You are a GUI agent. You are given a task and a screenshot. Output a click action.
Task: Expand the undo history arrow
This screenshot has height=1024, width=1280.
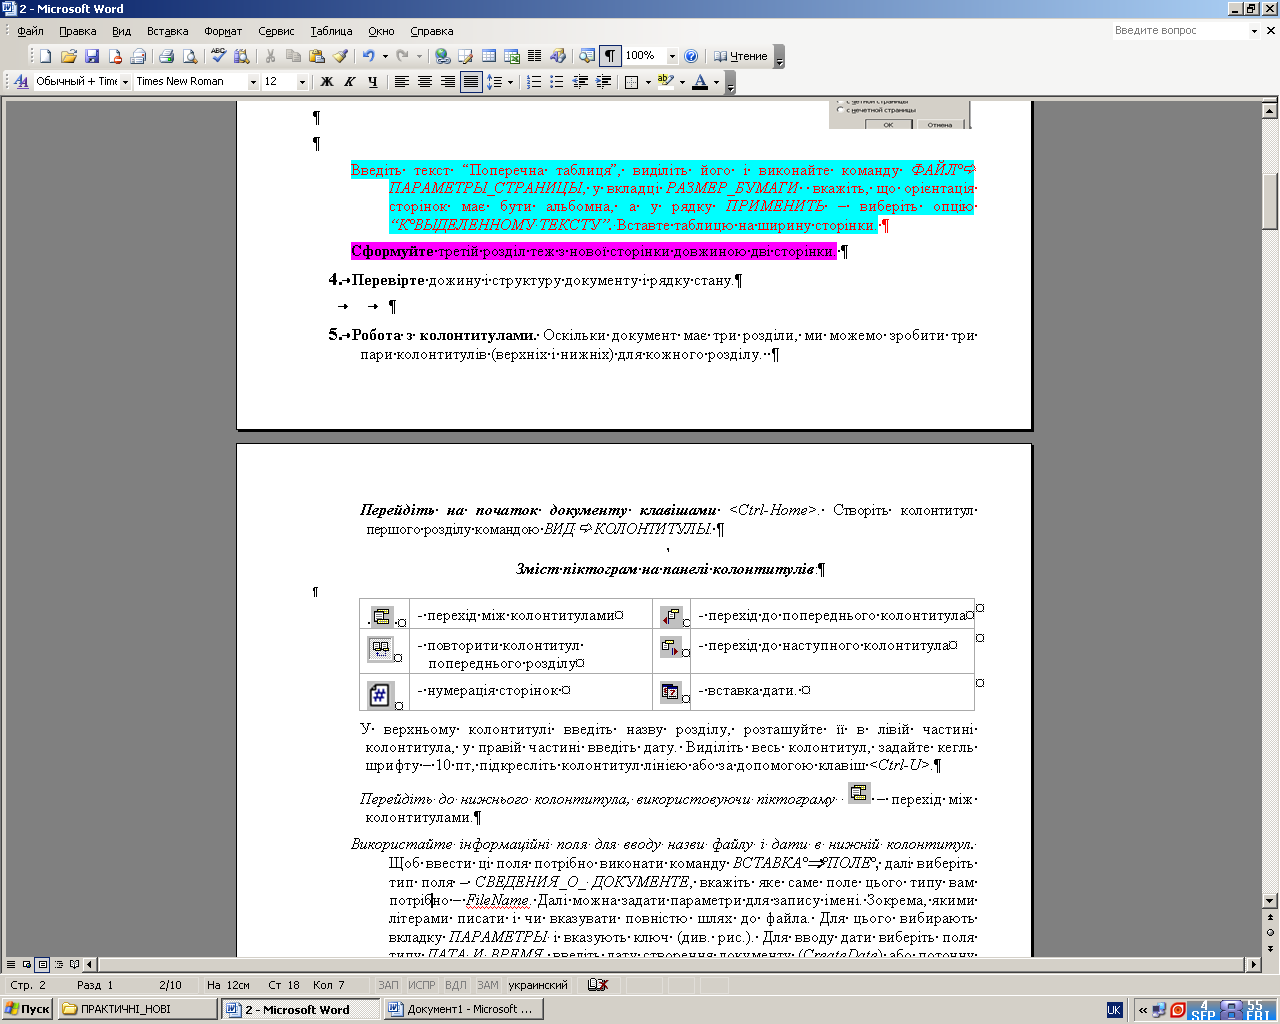click(385, 56)
